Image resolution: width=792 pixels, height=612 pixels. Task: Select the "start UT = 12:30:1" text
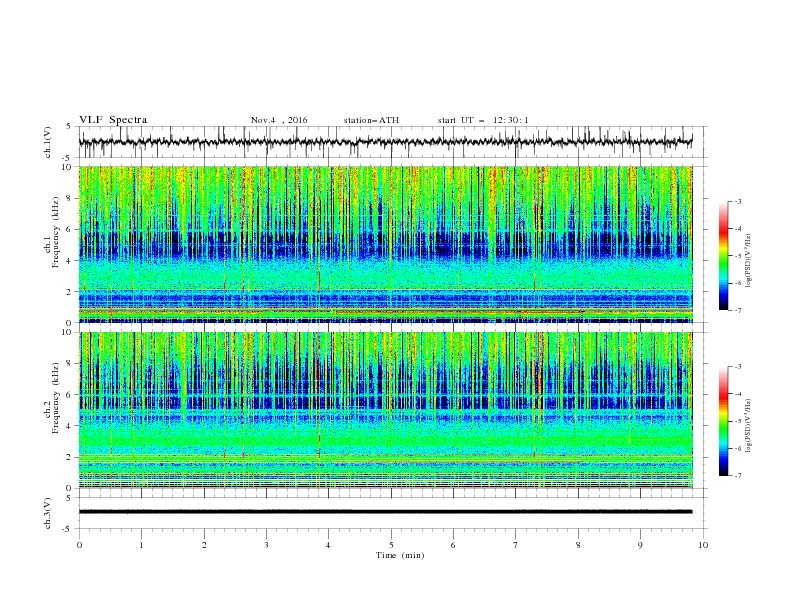[x=483, y=120]
